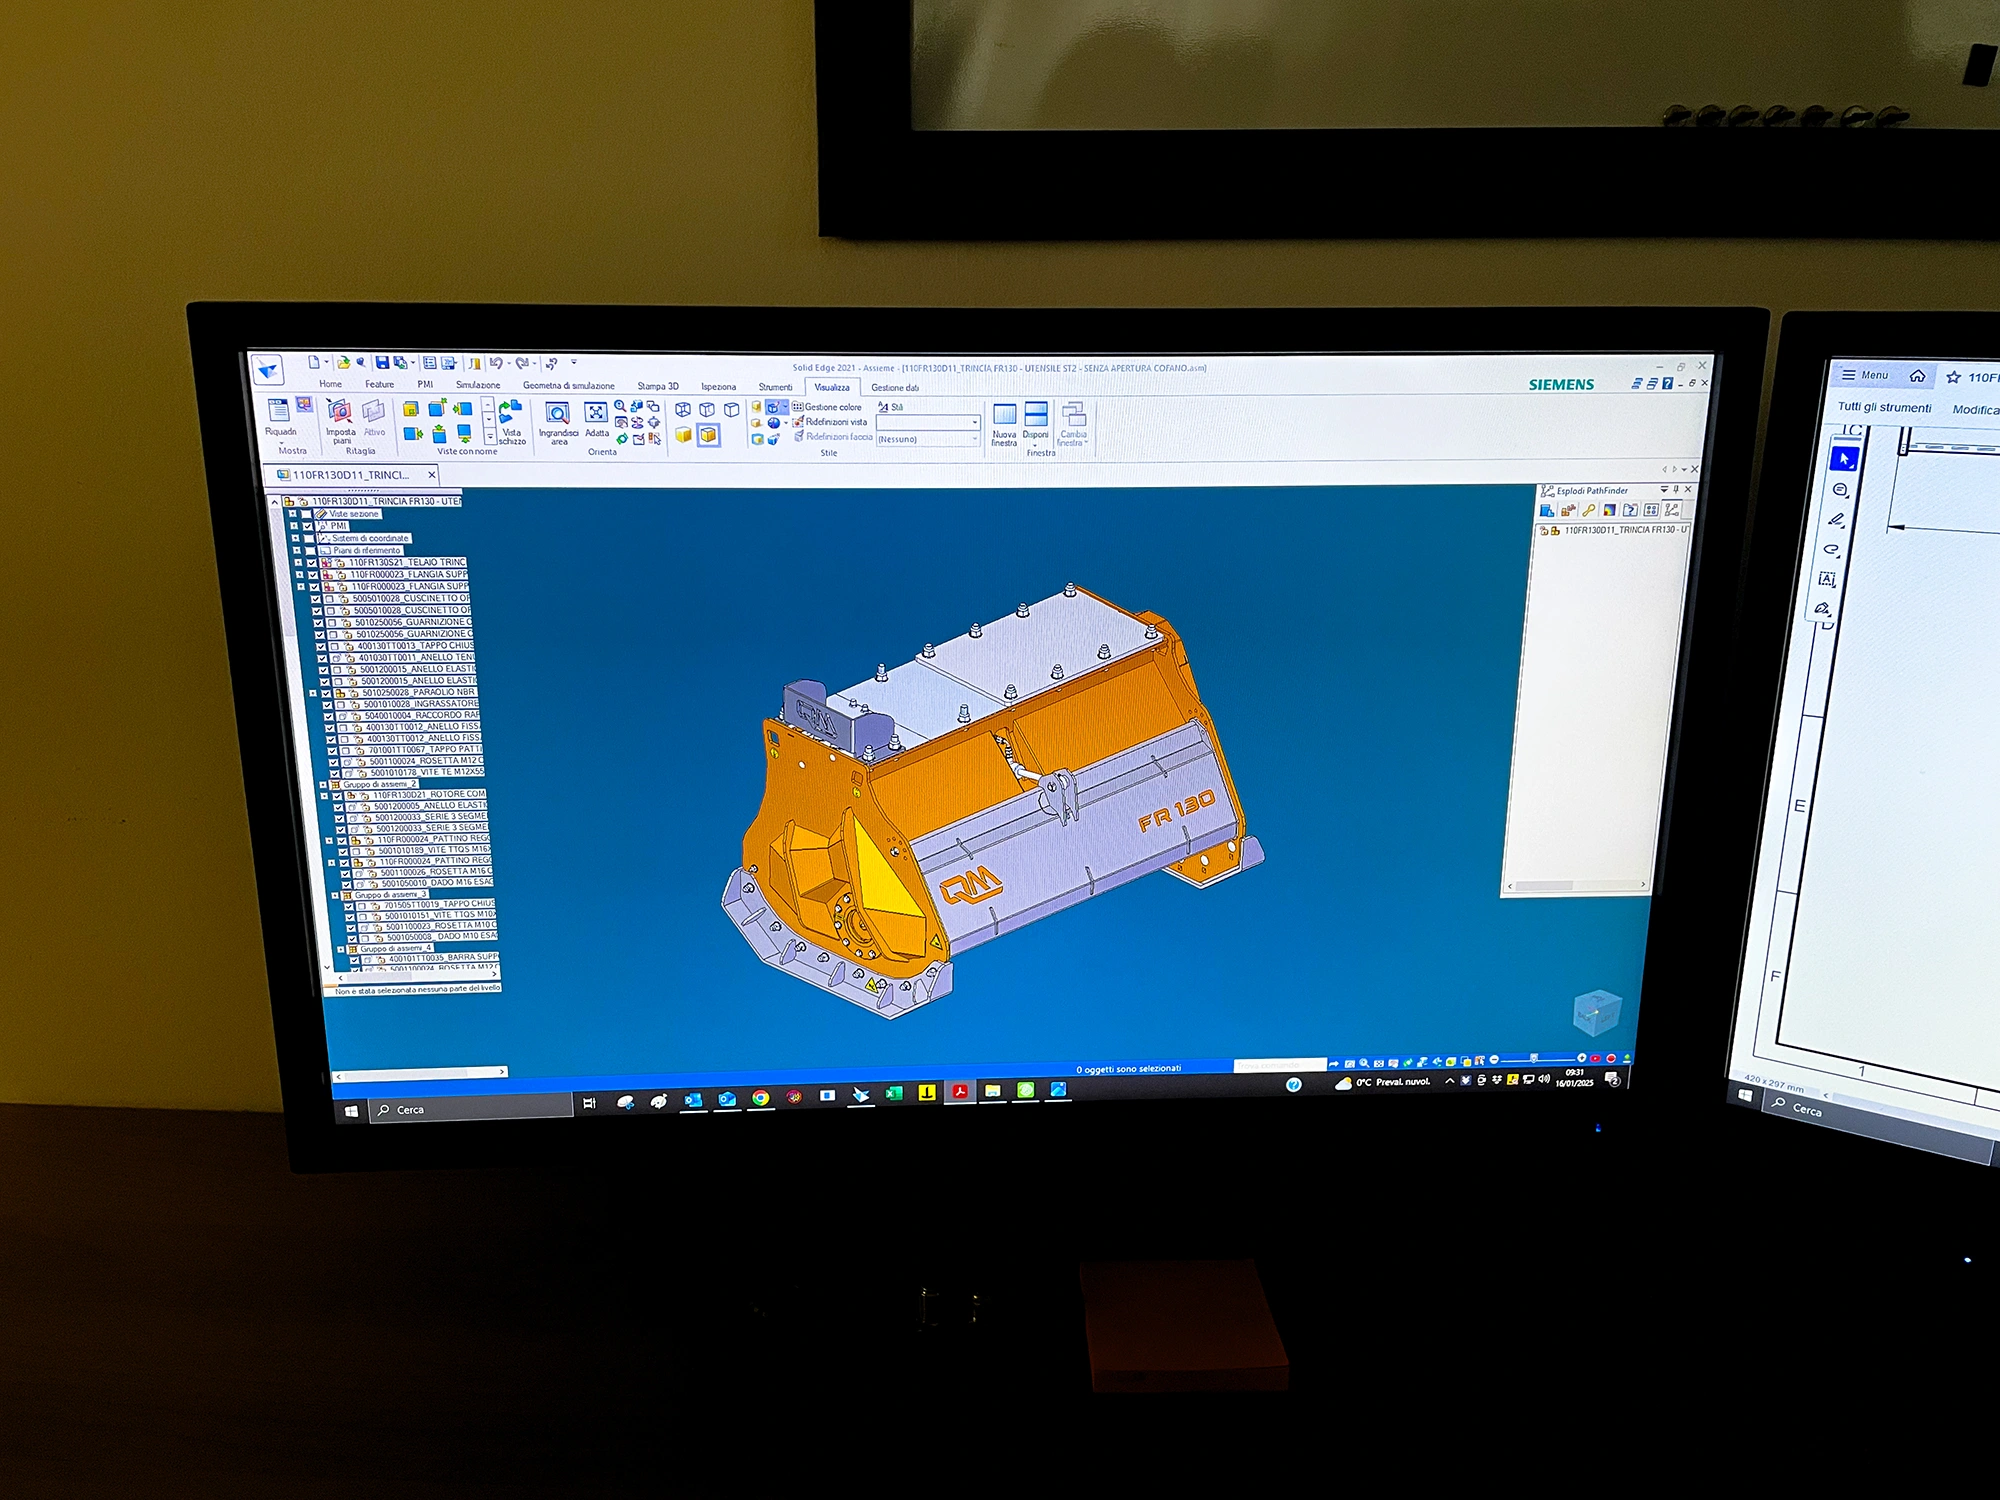The width and height of the screenshot is (2000, 1500).
Task: Select the Ingrandisci area zoom tool
Action: point(558,423)
